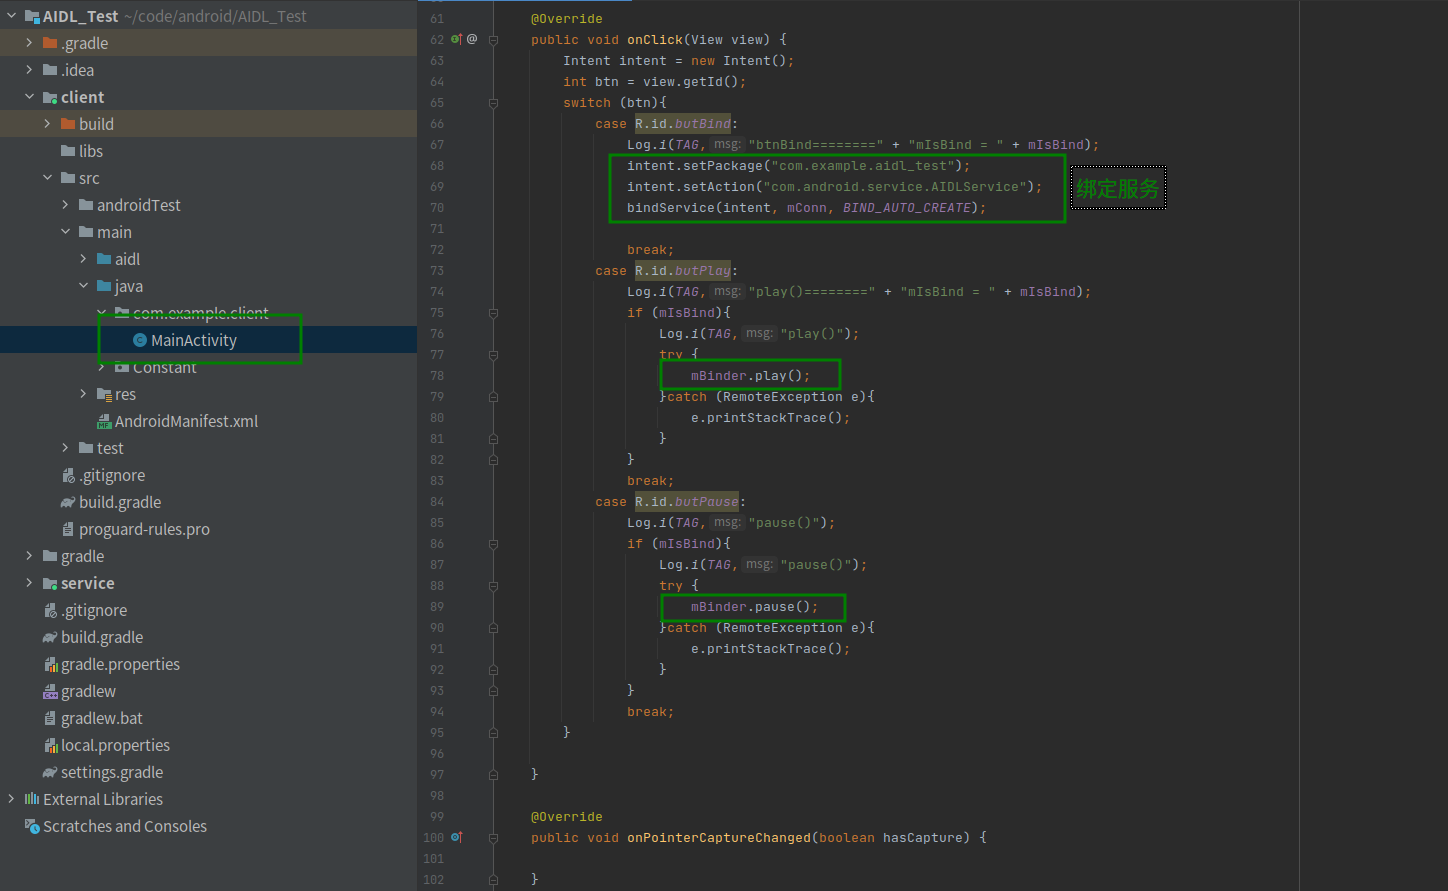Collapse the client module arrow

(x=29, y=97)
